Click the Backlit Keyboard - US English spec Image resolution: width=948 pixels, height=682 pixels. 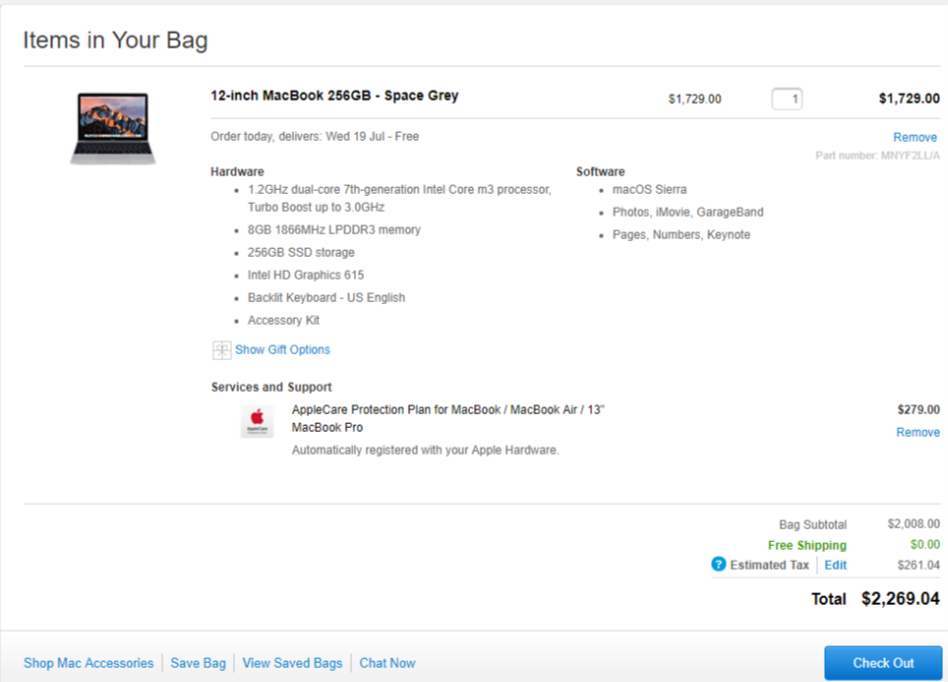click(326, 297)
